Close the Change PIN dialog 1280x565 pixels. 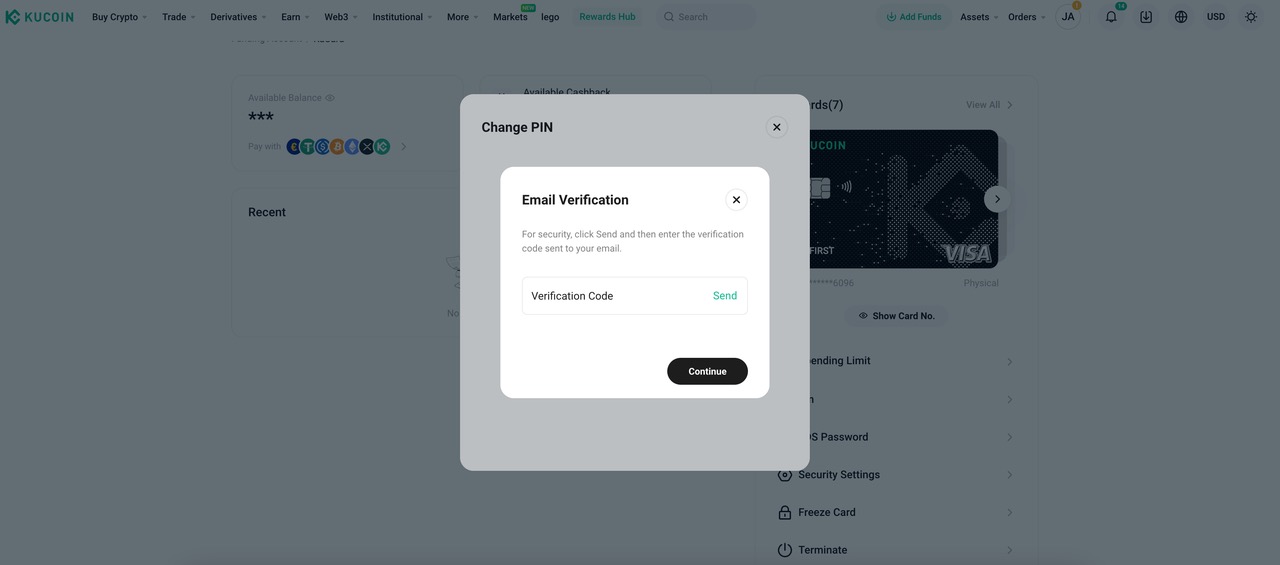[776, 127]
